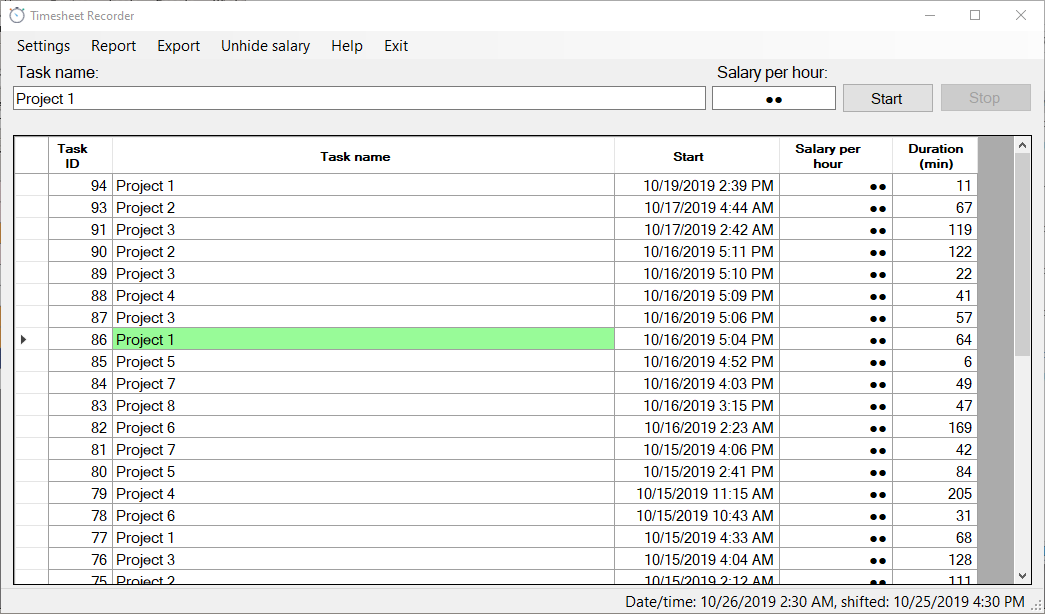Select Project 3 in task row 89

[x=363, y=273]
